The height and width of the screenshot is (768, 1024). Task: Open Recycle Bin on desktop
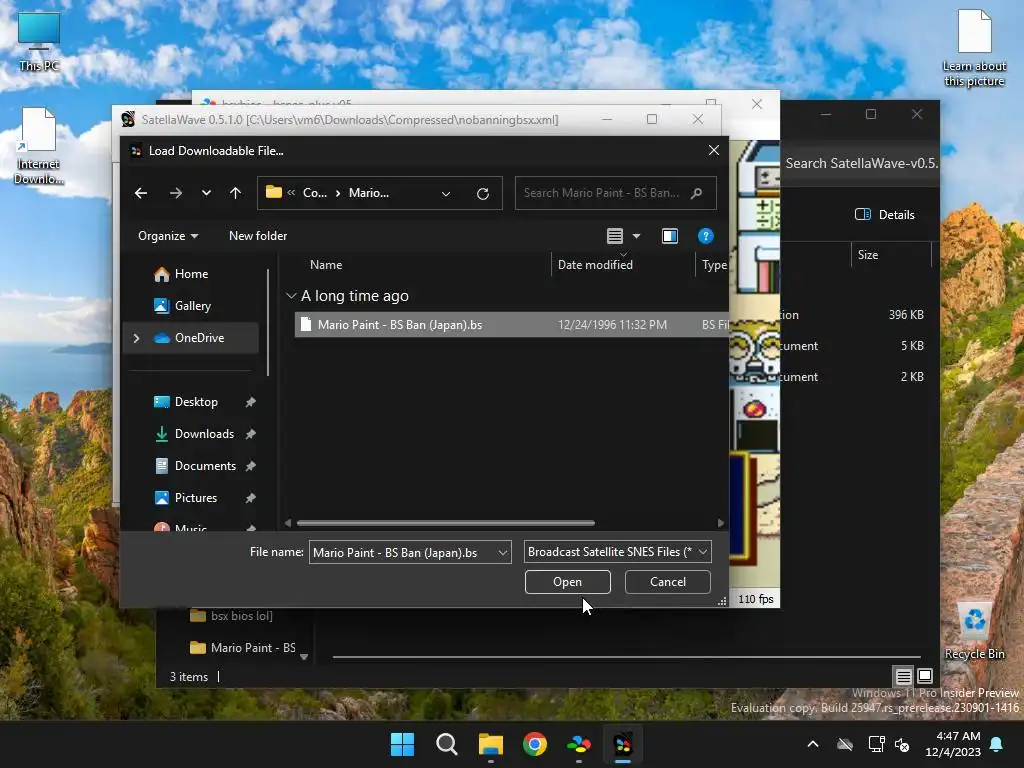point(974,632)
